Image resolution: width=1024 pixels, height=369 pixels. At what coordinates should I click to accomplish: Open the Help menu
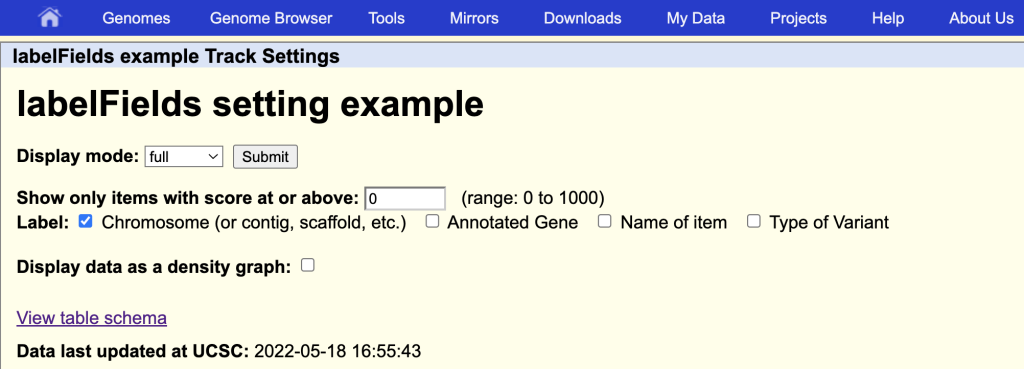(888, 18)
